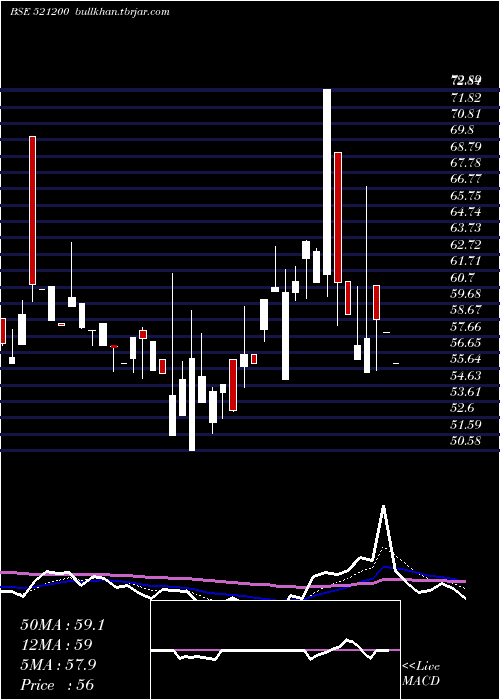
Task: Click the MACD inset chart panel
Action: (x=275, y=650)
